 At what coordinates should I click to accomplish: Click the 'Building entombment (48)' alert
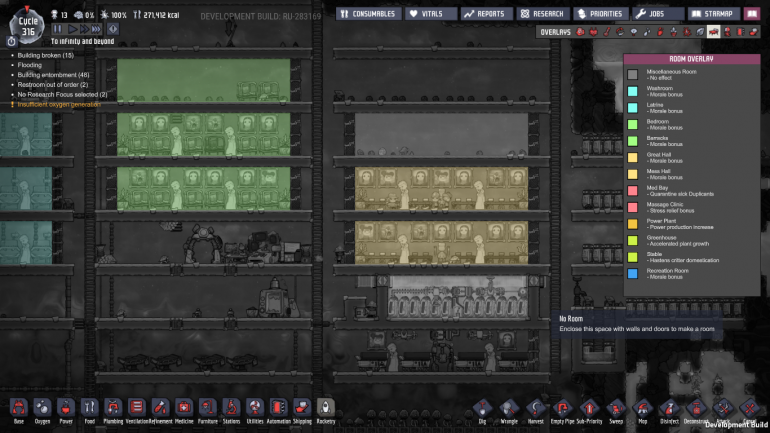pos(53,75)
